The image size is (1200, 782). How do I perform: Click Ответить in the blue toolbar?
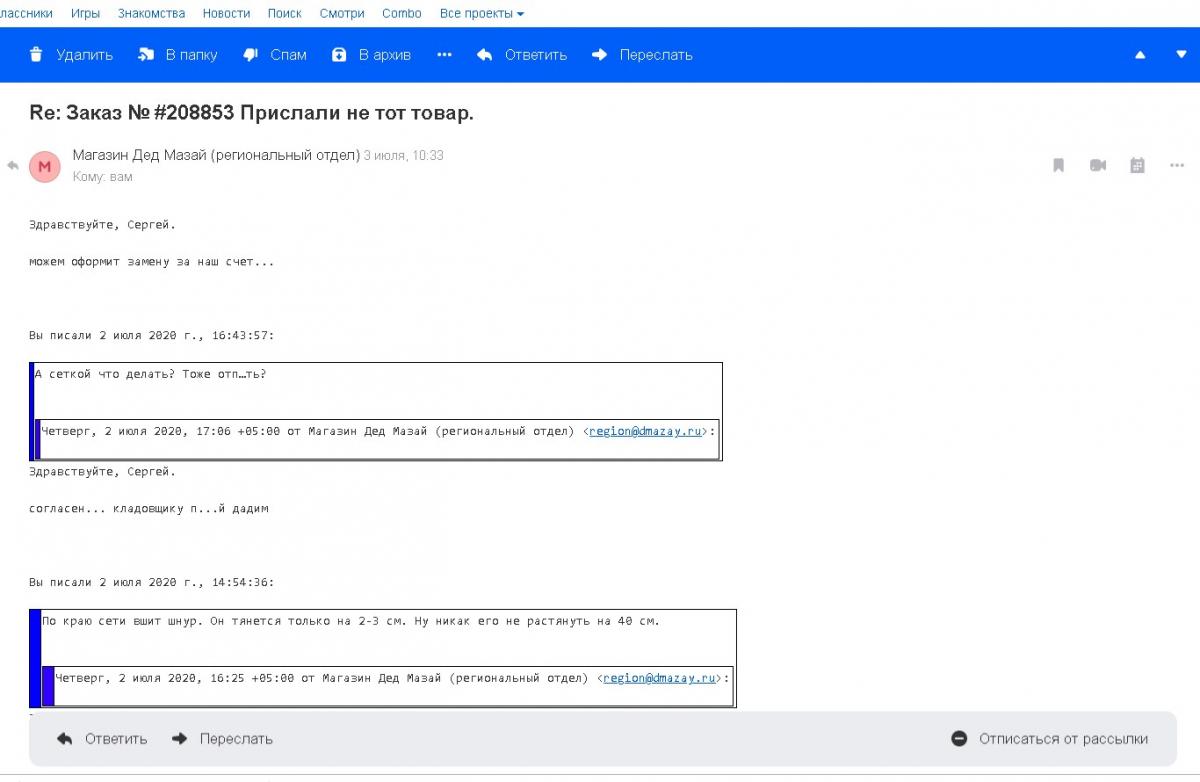tap(522, 55)
